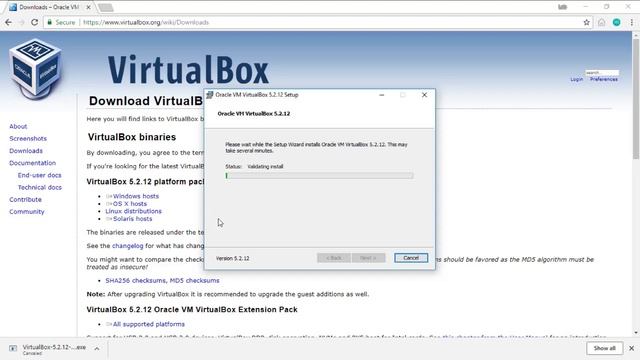
Task: Click Show all downloads button
Action: click(x=604, y=348)
